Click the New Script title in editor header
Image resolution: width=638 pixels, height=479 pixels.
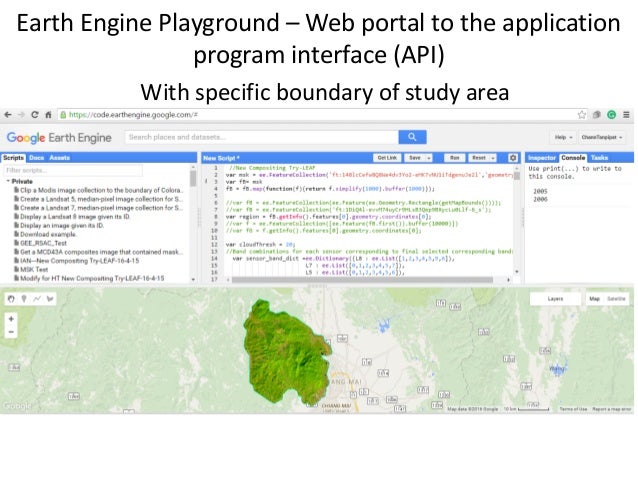tap(221, 158)
